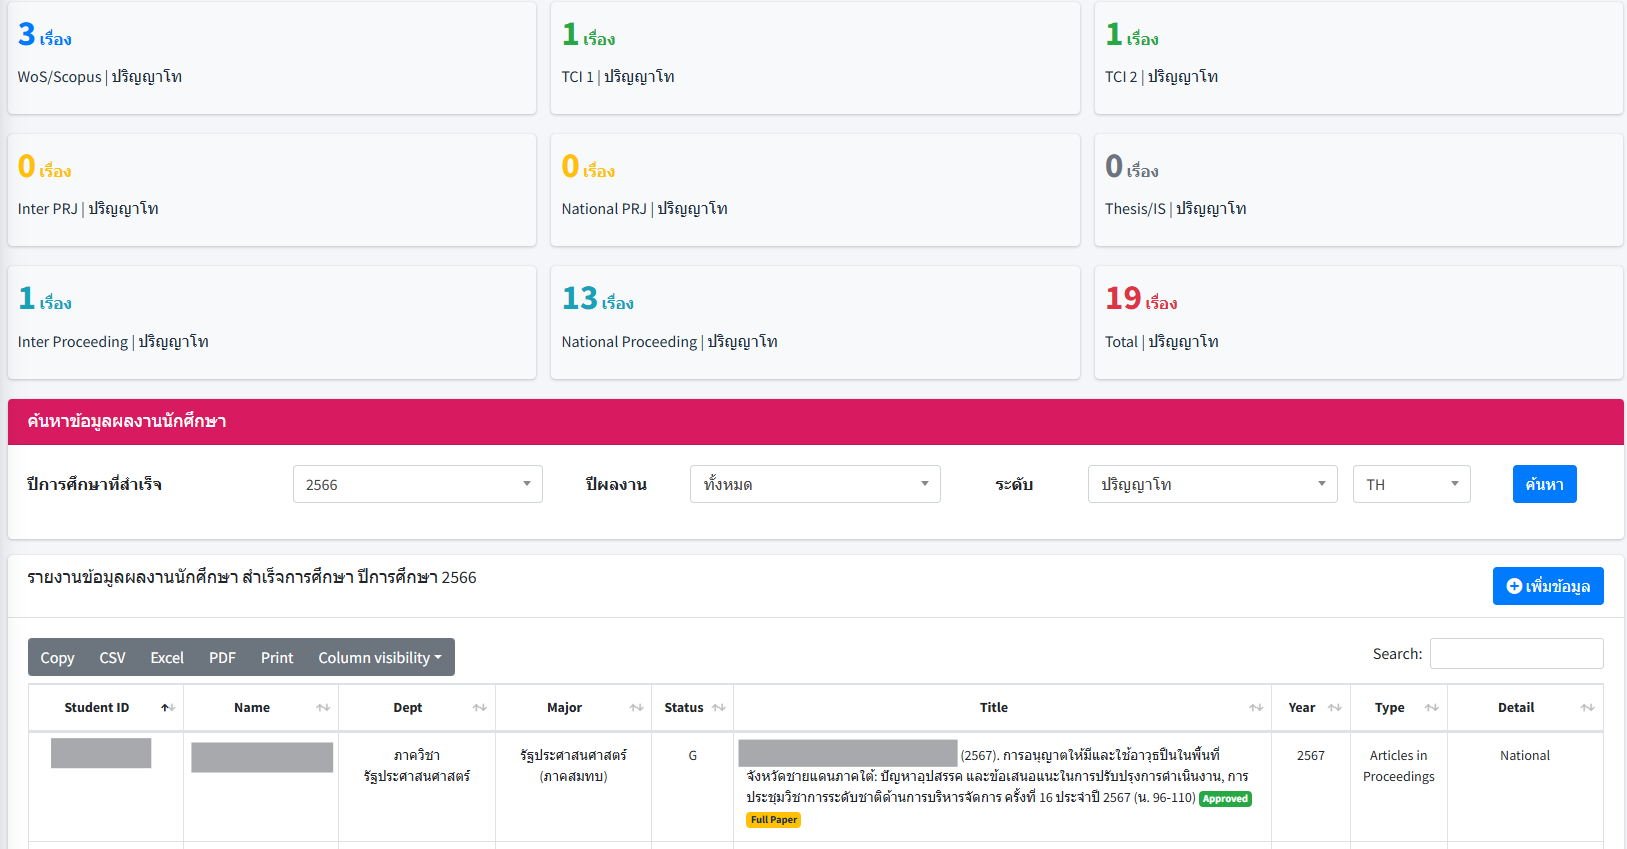
Task: Expand the ปีผลงาน dropdown set to ทั้งหมด
Action: pyautogui.click(x=814, y=484)
